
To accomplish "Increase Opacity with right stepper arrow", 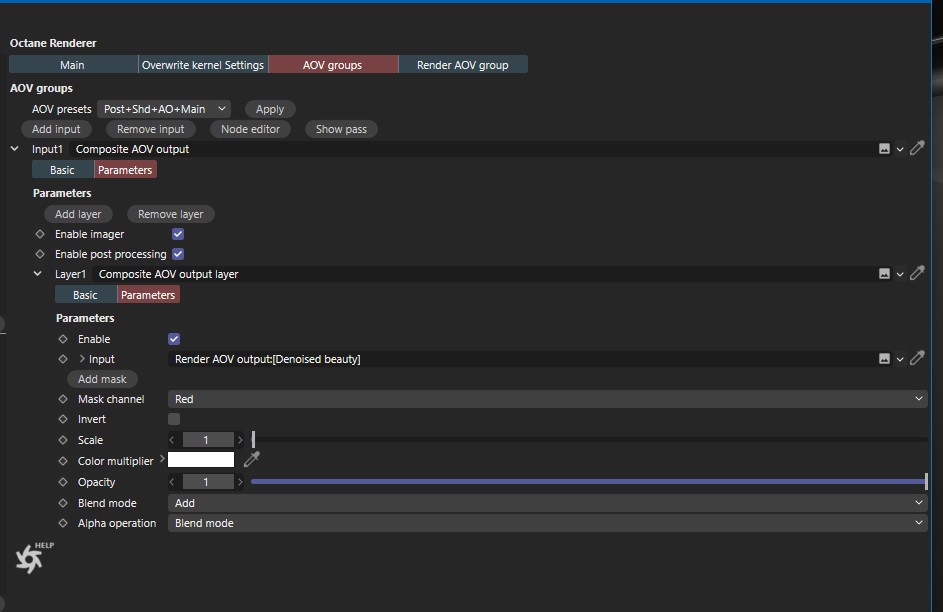I will click(240, 482).
